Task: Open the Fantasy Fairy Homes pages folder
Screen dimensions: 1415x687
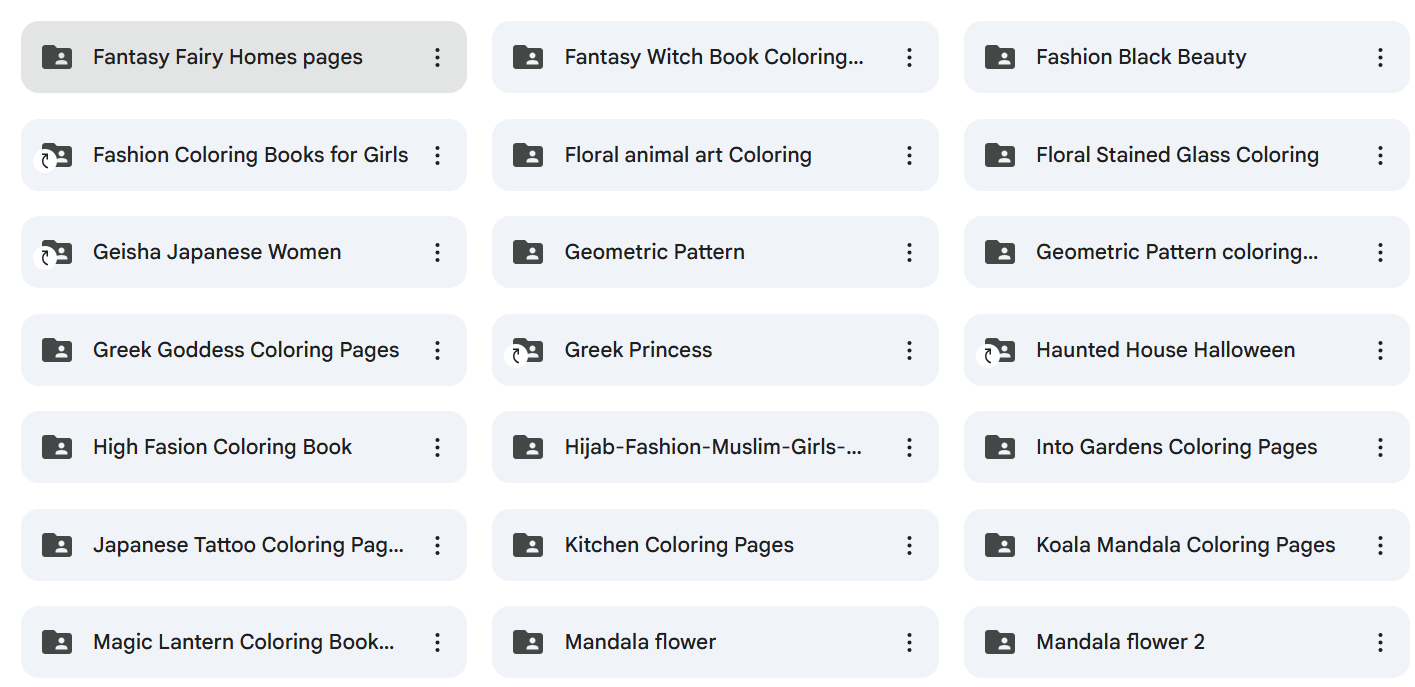Action: pyautogui.click(x=227, y=57)
